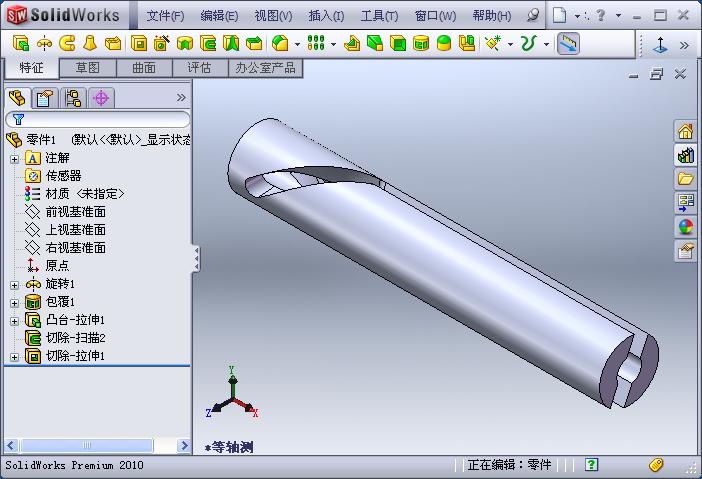Viewport: 702px width, 479px height.
Task: Click the coordinate axis toolbar icon
Action: coord(660,44)
